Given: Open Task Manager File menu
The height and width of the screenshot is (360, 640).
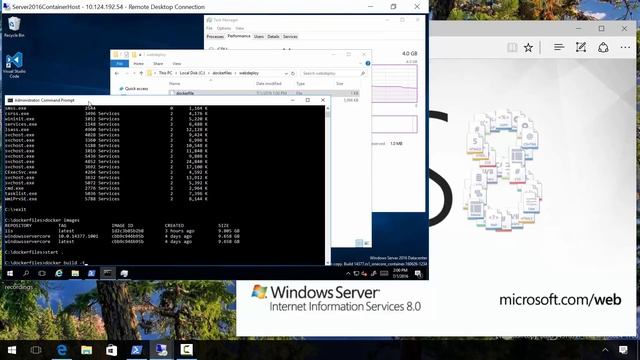Looking at the screenshot, I should [209, 28].
